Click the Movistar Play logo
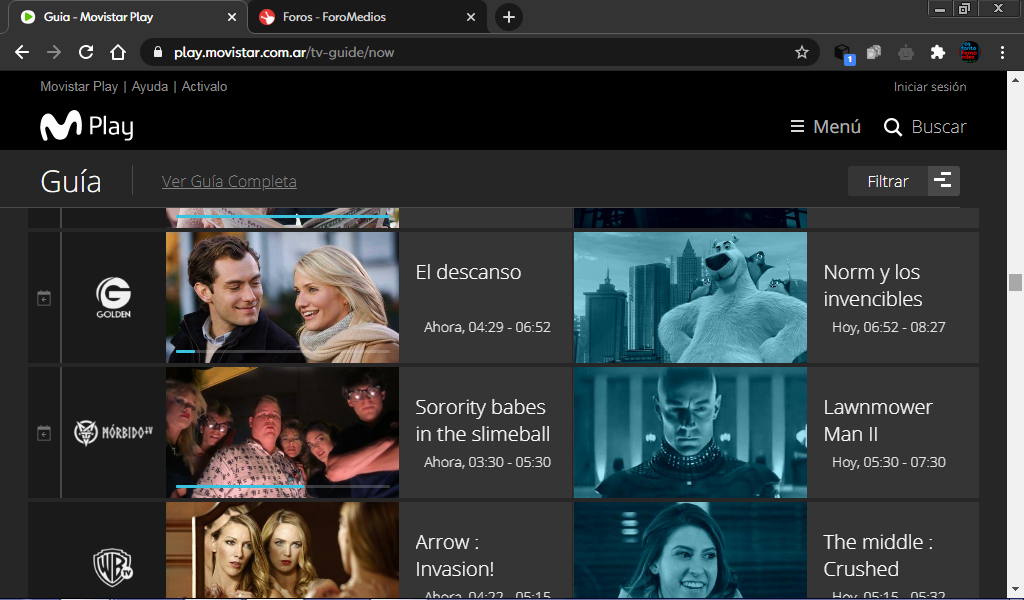 87,126
